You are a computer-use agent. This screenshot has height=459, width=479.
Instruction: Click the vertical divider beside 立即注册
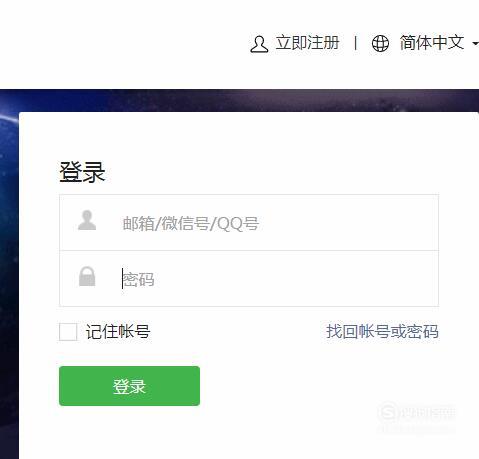(356, 43)
